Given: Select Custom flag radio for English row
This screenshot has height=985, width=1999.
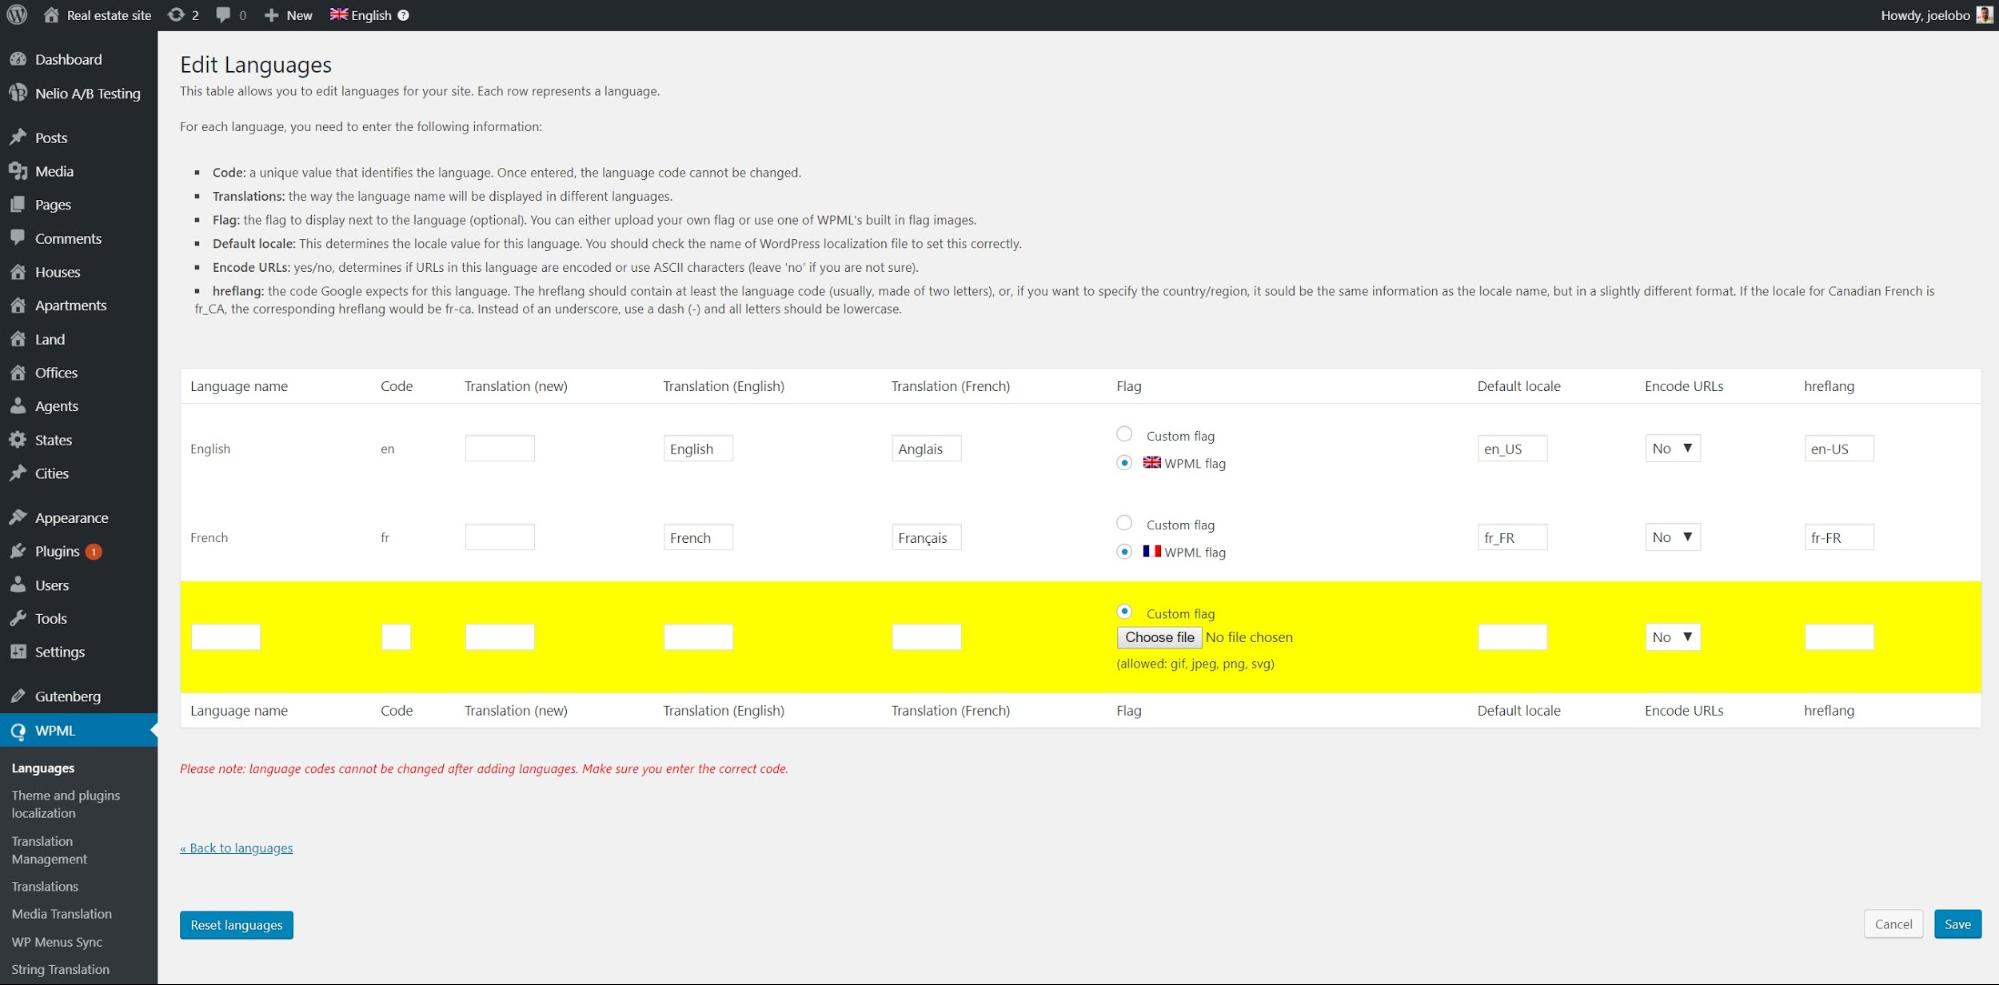Looking at the screenshot, I should coord(1124,434).
